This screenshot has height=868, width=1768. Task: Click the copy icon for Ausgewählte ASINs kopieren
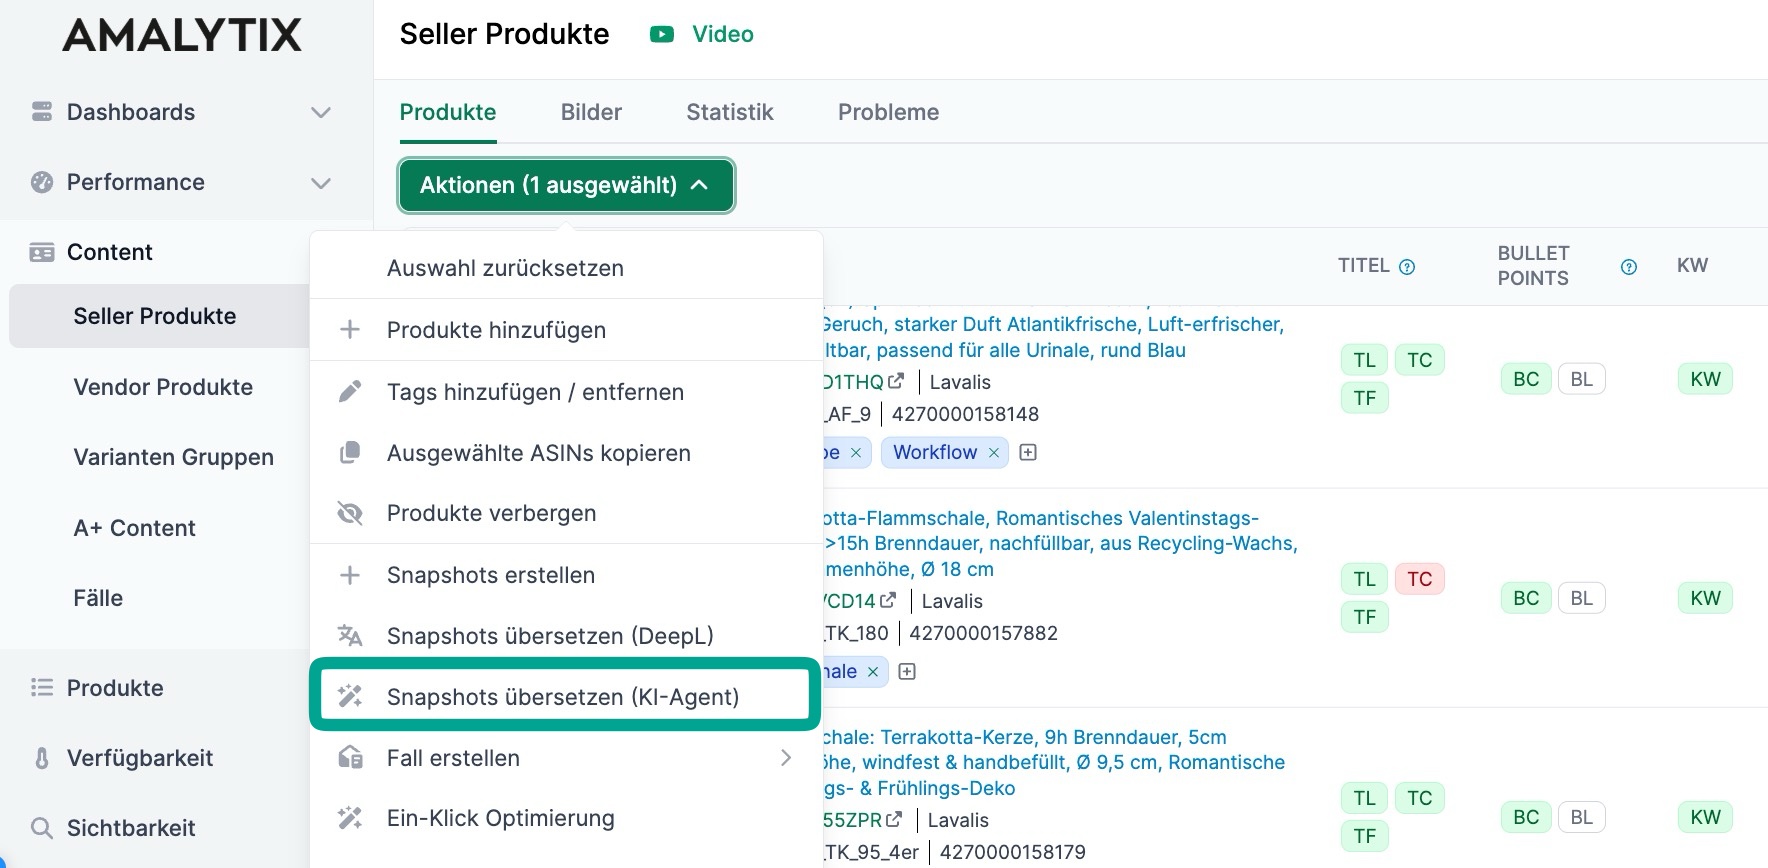(x=350, y=452)
